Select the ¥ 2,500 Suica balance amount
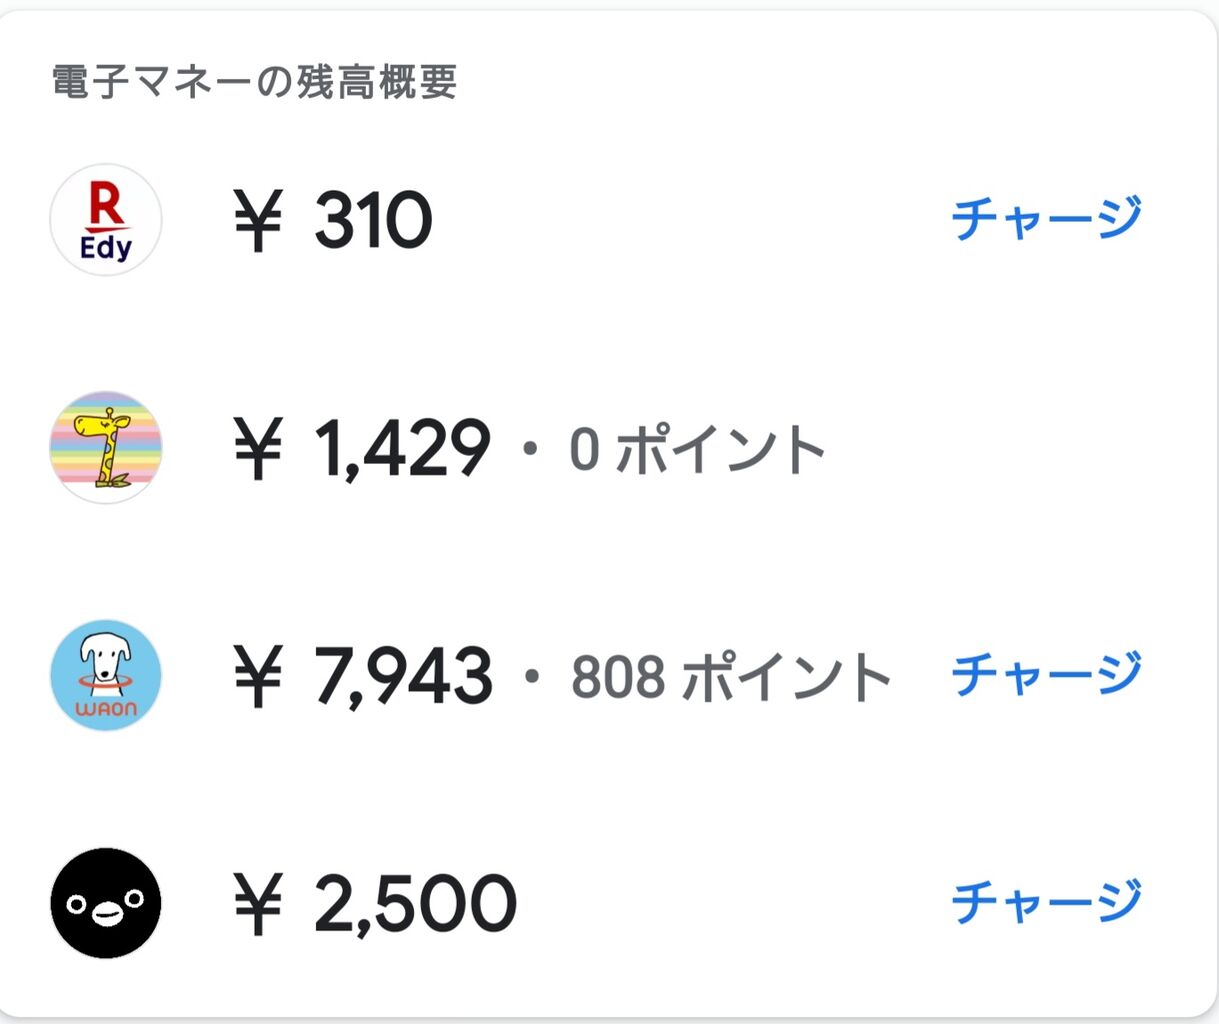Screen dimensions: 1219x1024 click(375, 904)
